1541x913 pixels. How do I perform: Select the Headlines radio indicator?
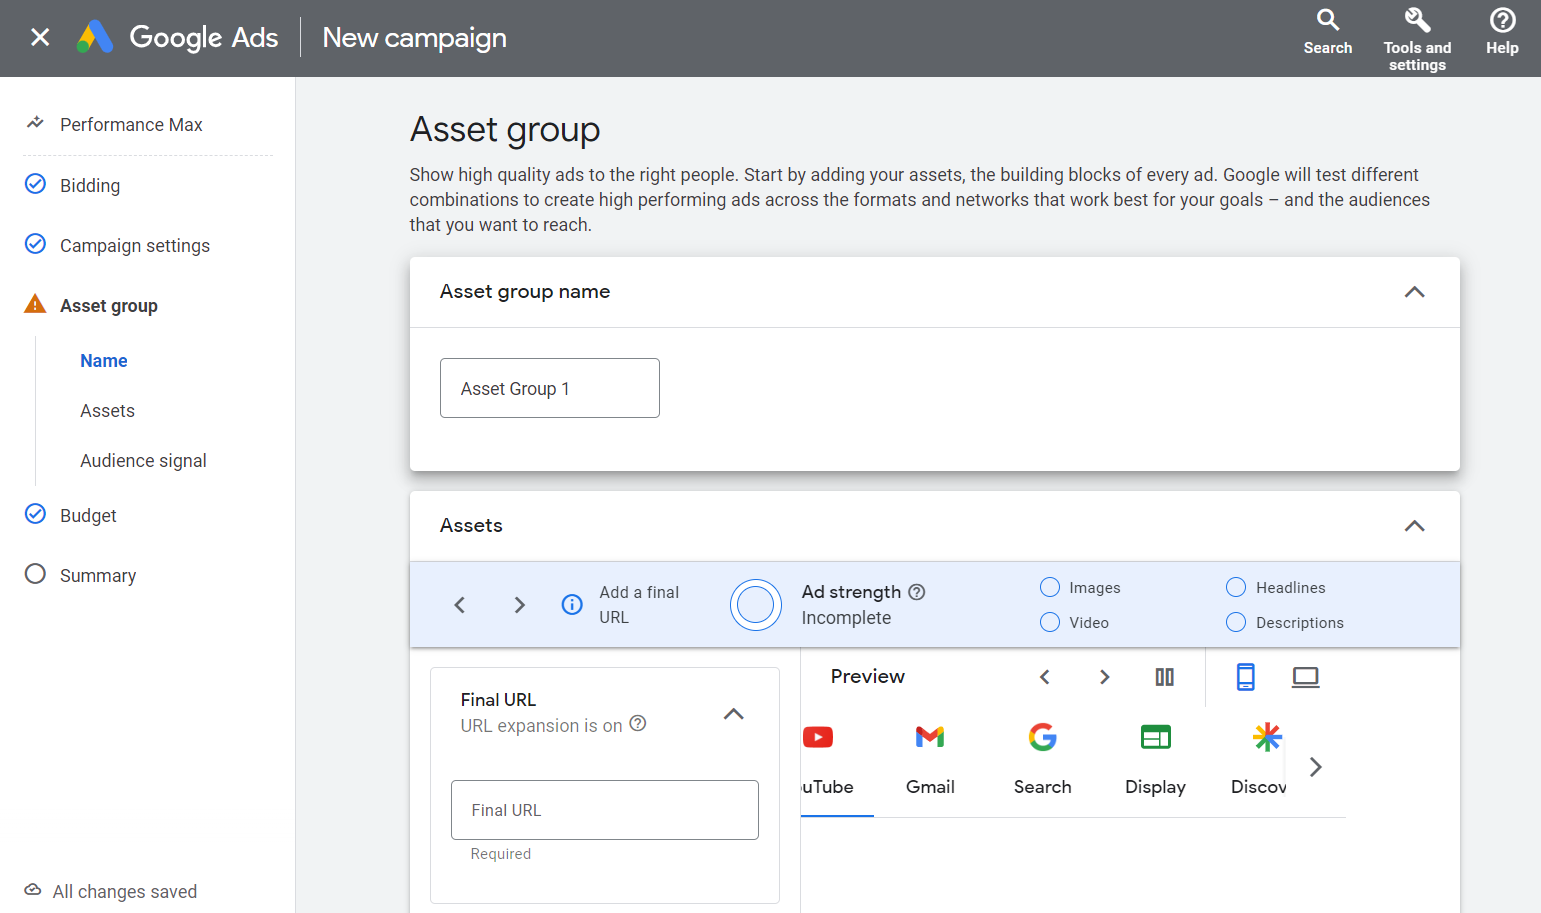tap(1236, 587)
